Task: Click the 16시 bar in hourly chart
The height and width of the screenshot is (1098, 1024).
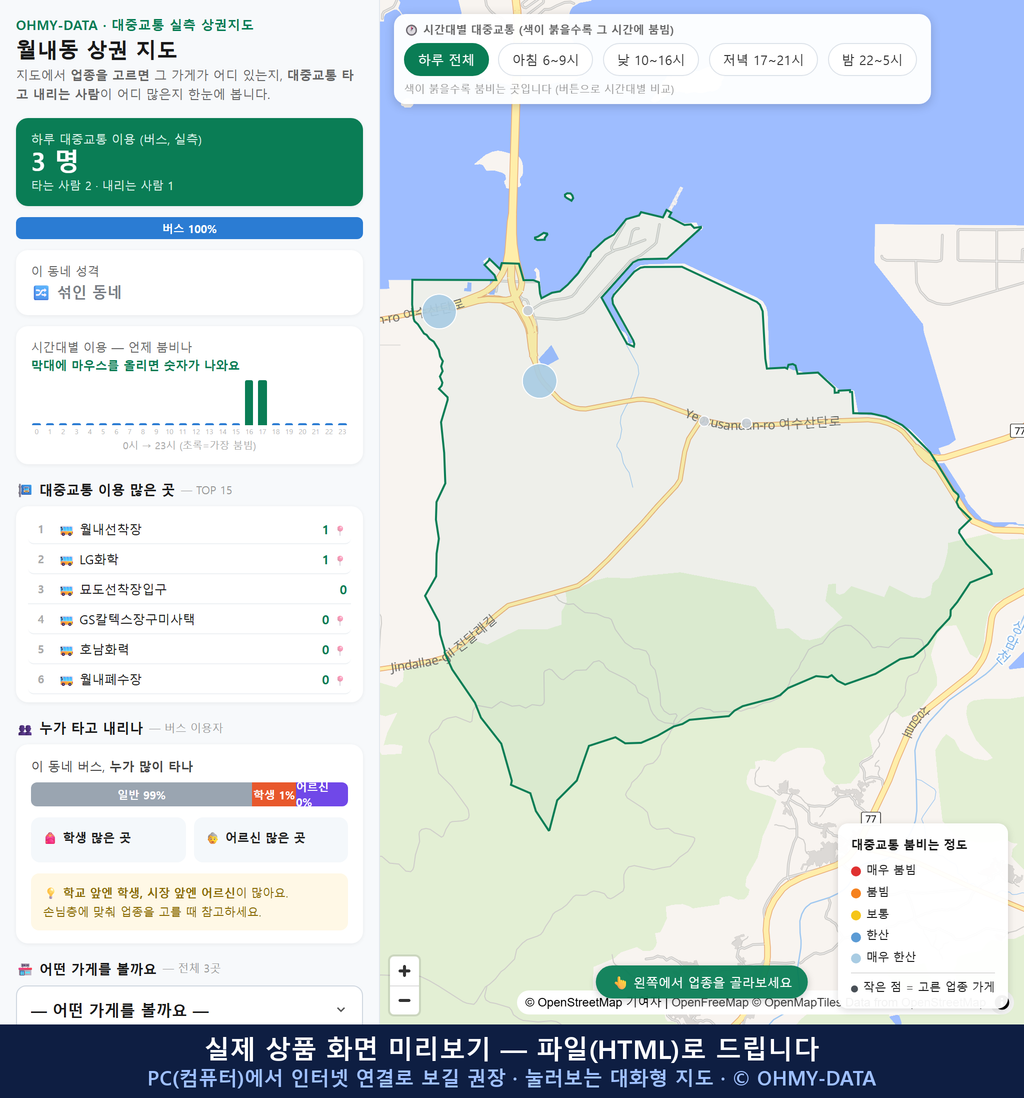Action: (x=249, y=403)
